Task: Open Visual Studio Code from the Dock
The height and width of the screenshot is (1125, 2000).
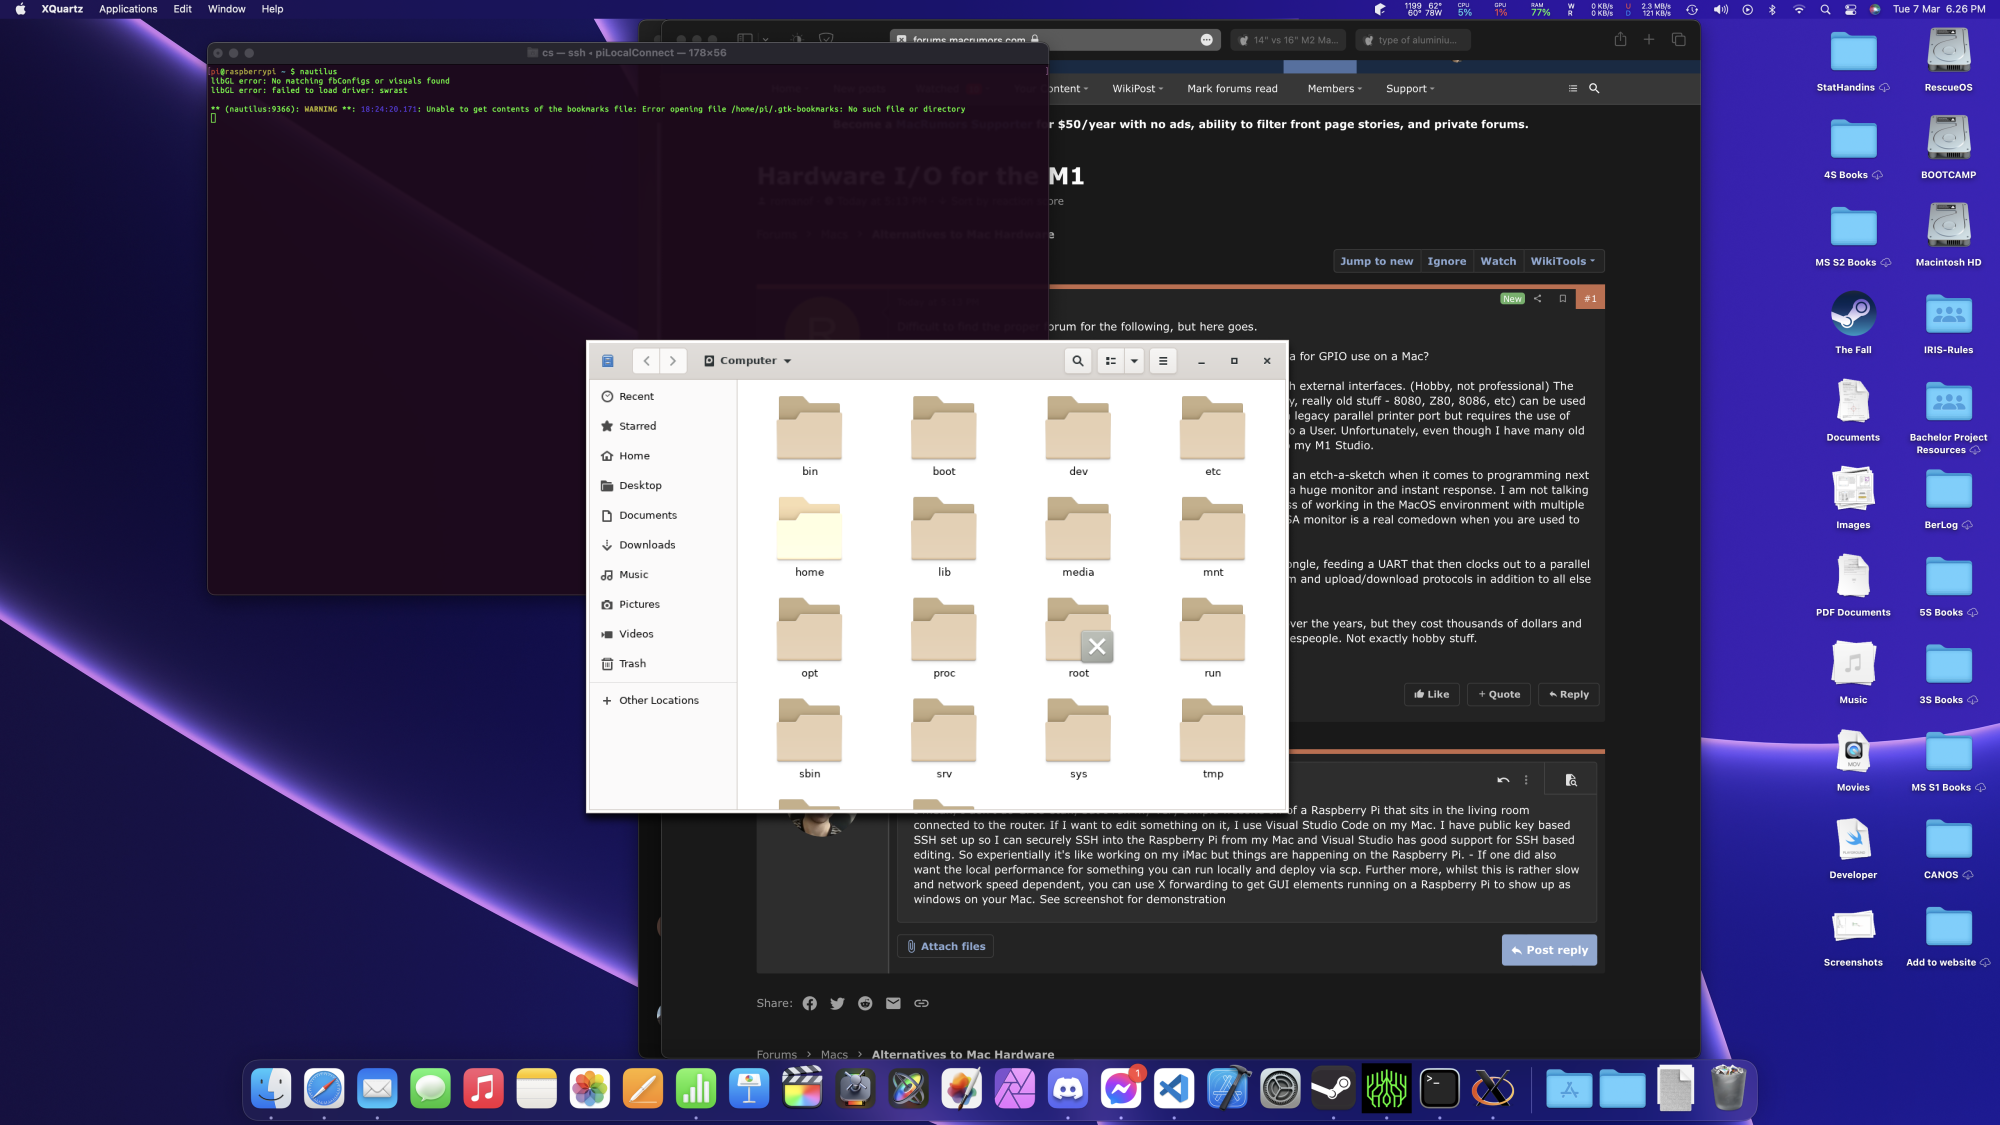Action: click(1174, 1089)
